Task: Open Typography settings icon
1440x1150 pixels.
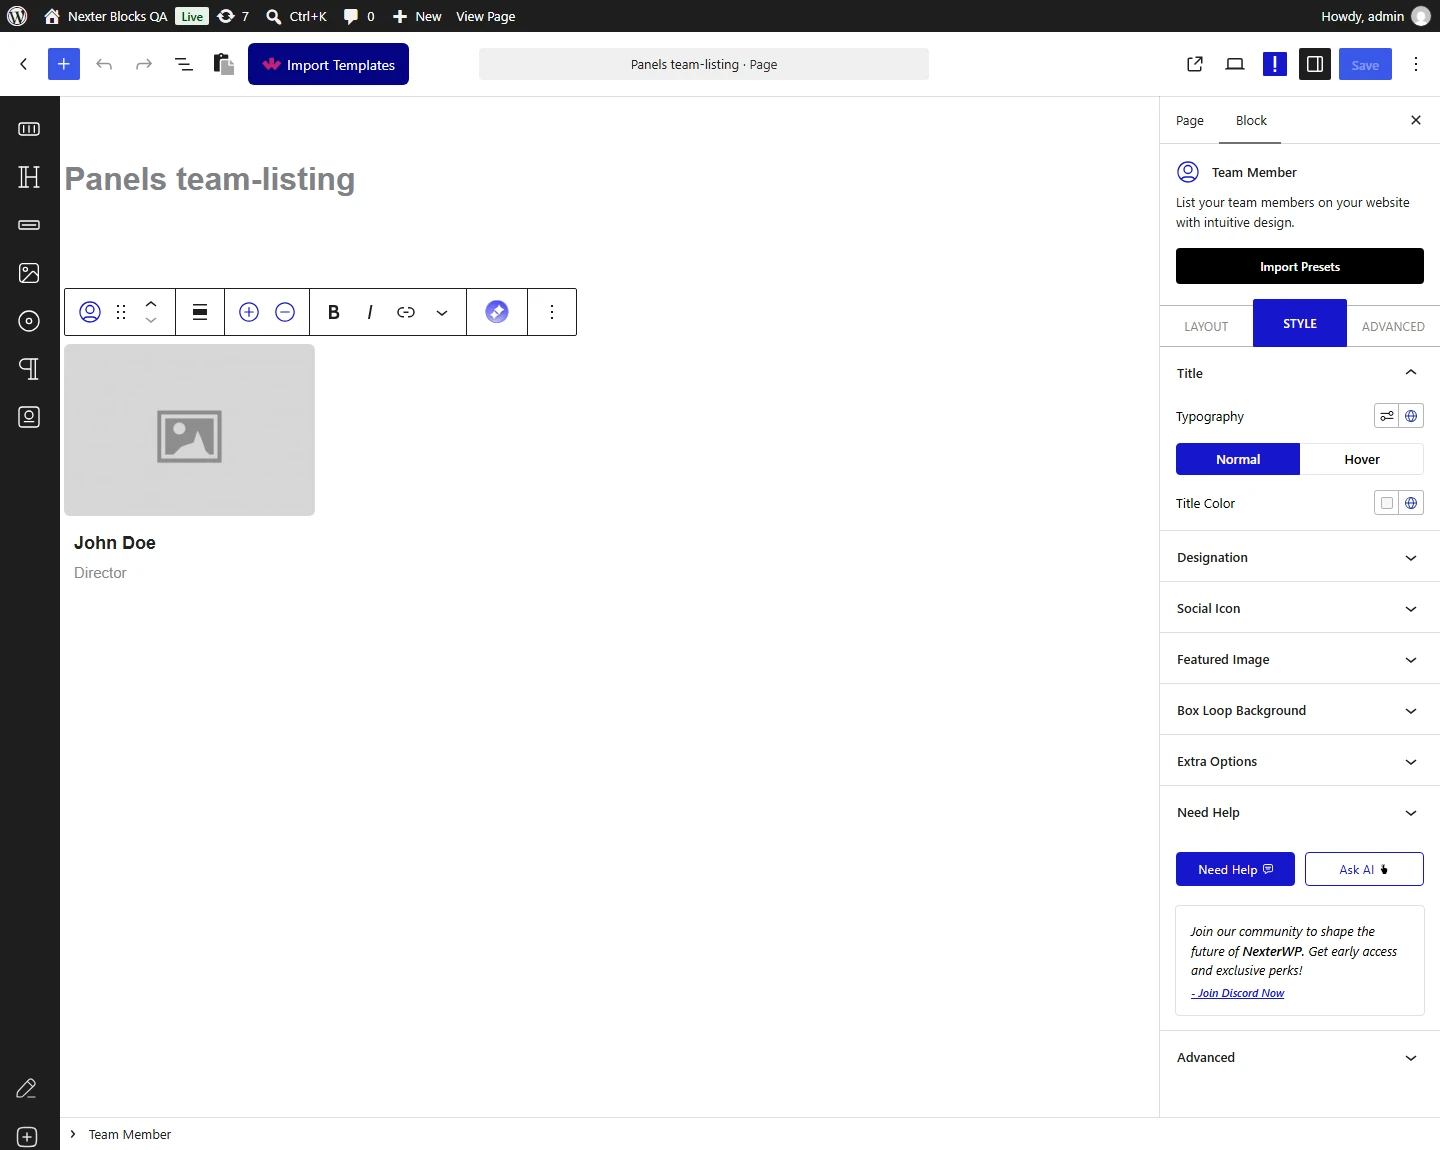Action: (1386, 416)
